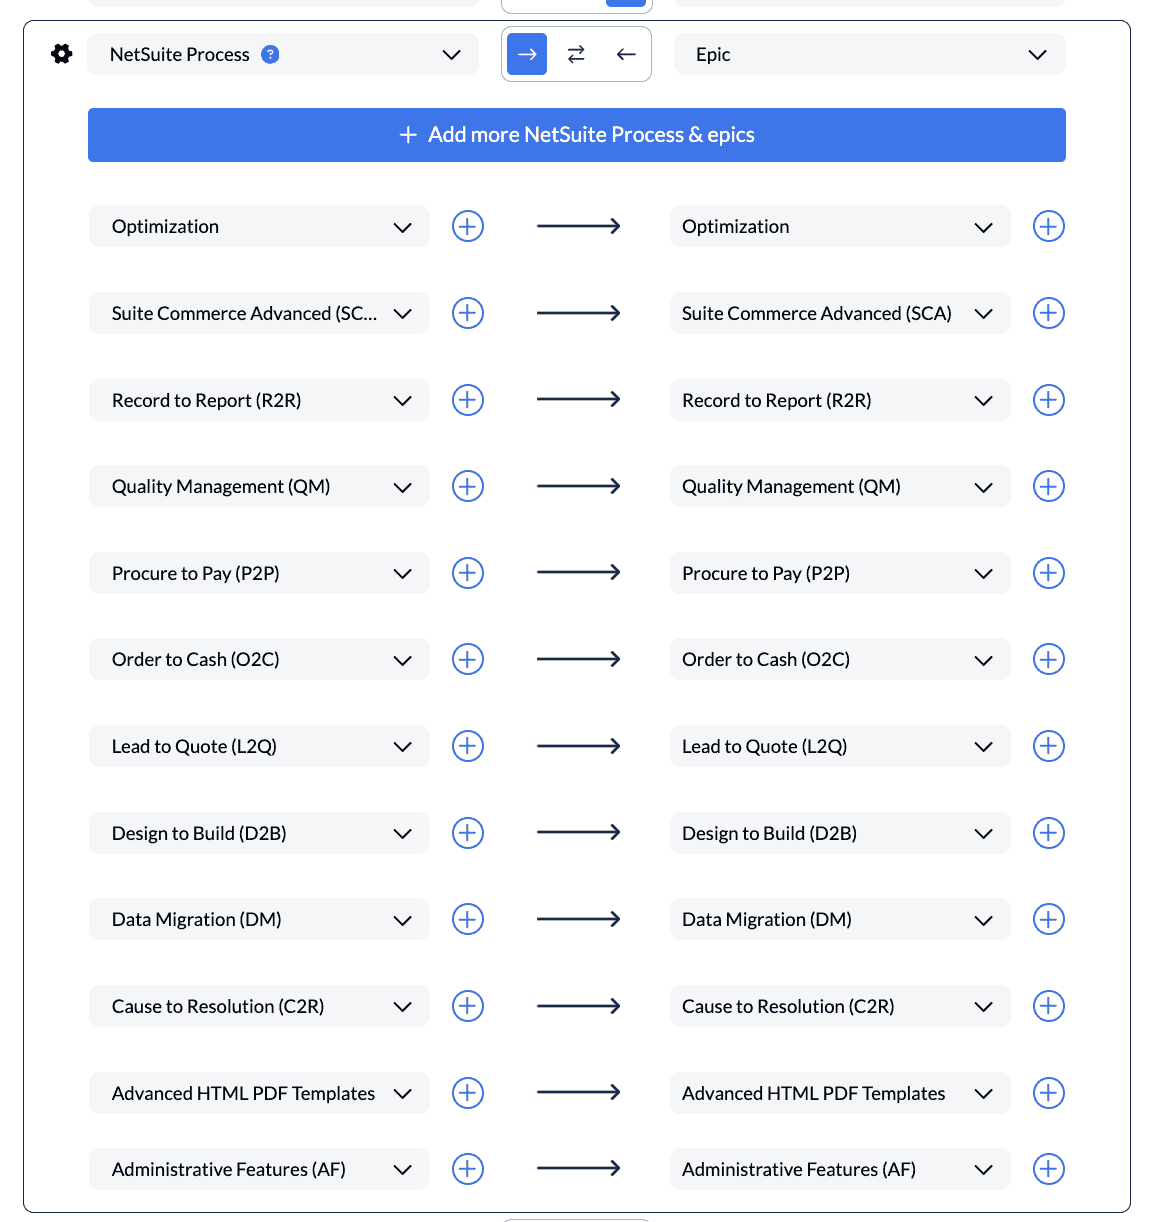Open right Cause to Resolution (C2R) dropdown
Image resolution: width=1150 pixels, height=1222 pixels.
click(840, 1006)
